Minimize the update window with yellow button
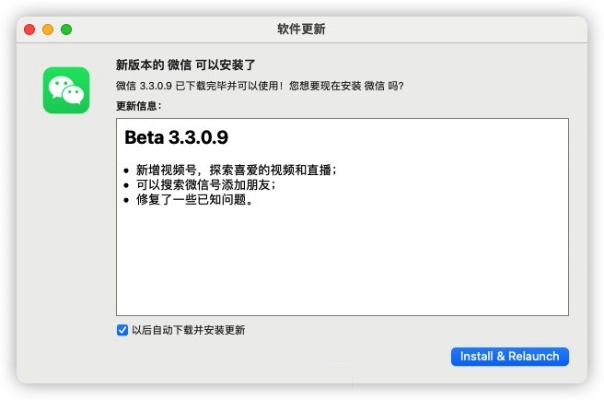Image resolution: width=604 pixels, height=400 pixels. pos(50,29)
